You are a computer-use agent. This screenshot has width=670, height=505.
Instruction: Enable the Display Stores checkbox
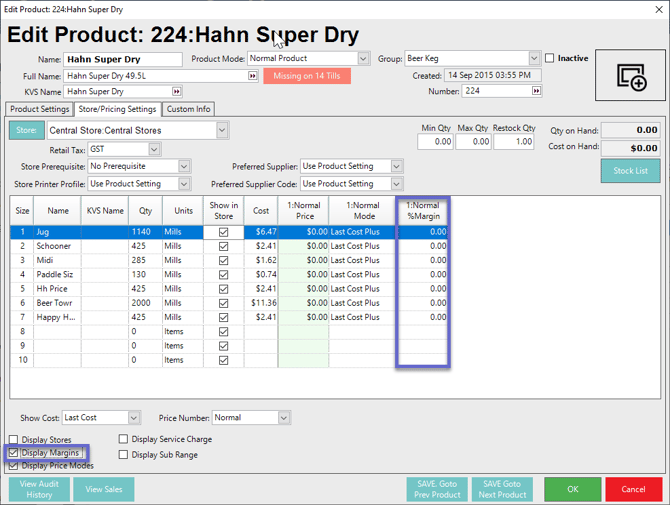[14, 440]
